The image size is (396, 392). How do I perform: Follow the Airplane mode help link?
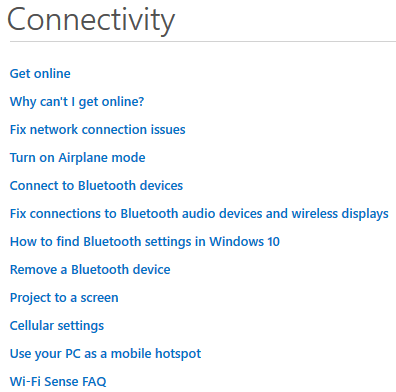[78, 158]
